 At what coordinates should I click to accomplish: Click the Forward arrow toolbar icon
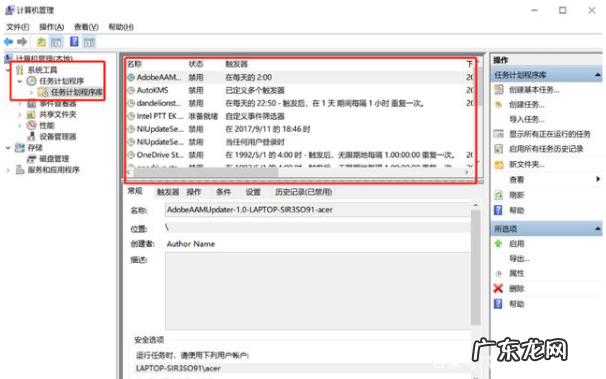click(22, 41)
